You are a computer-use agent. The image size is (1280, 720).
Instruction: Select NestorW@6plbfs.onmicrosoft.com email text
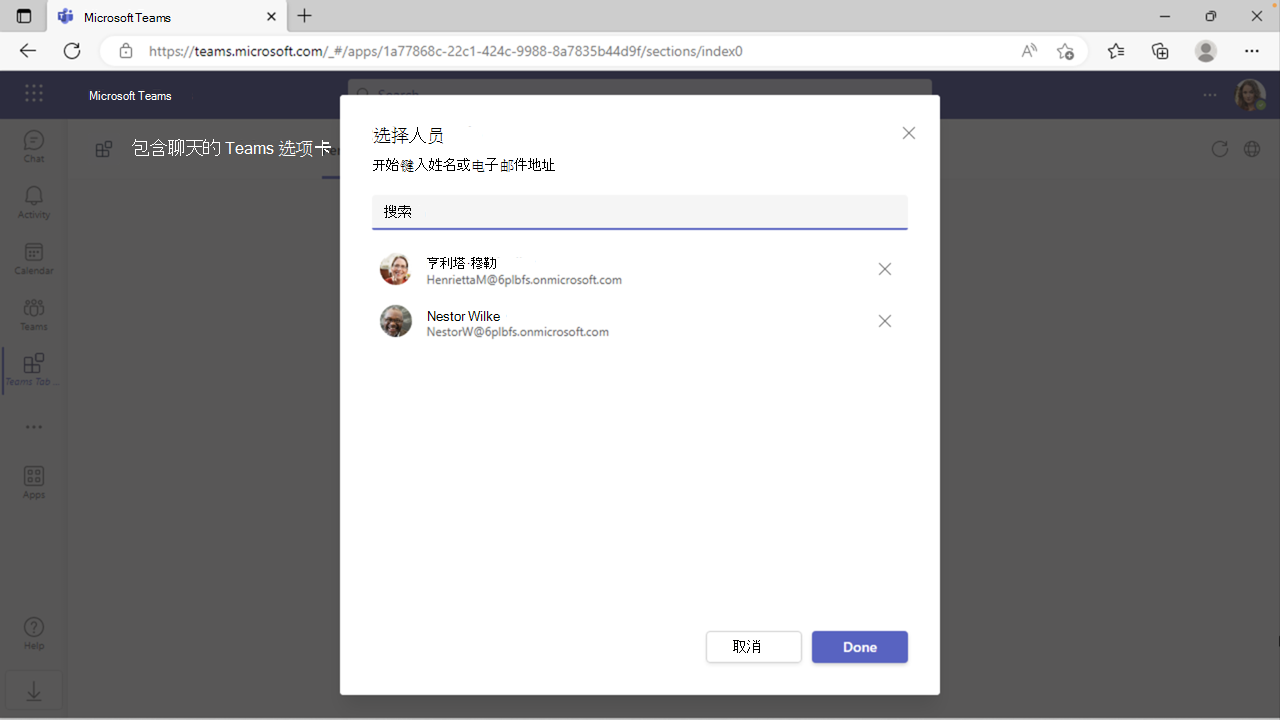click(x=518, y=332)
